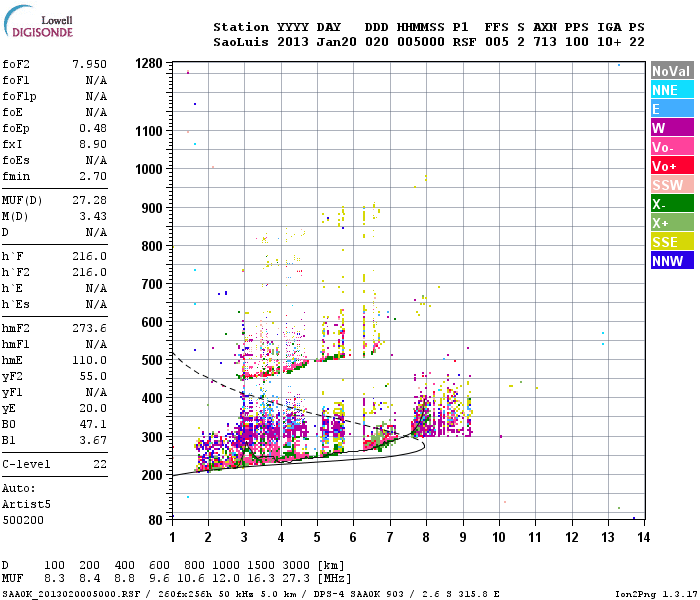Click the yE value 20.0
Image resolution: width=700 pixels, height=600 pixels.
click(x=93, y=408)
